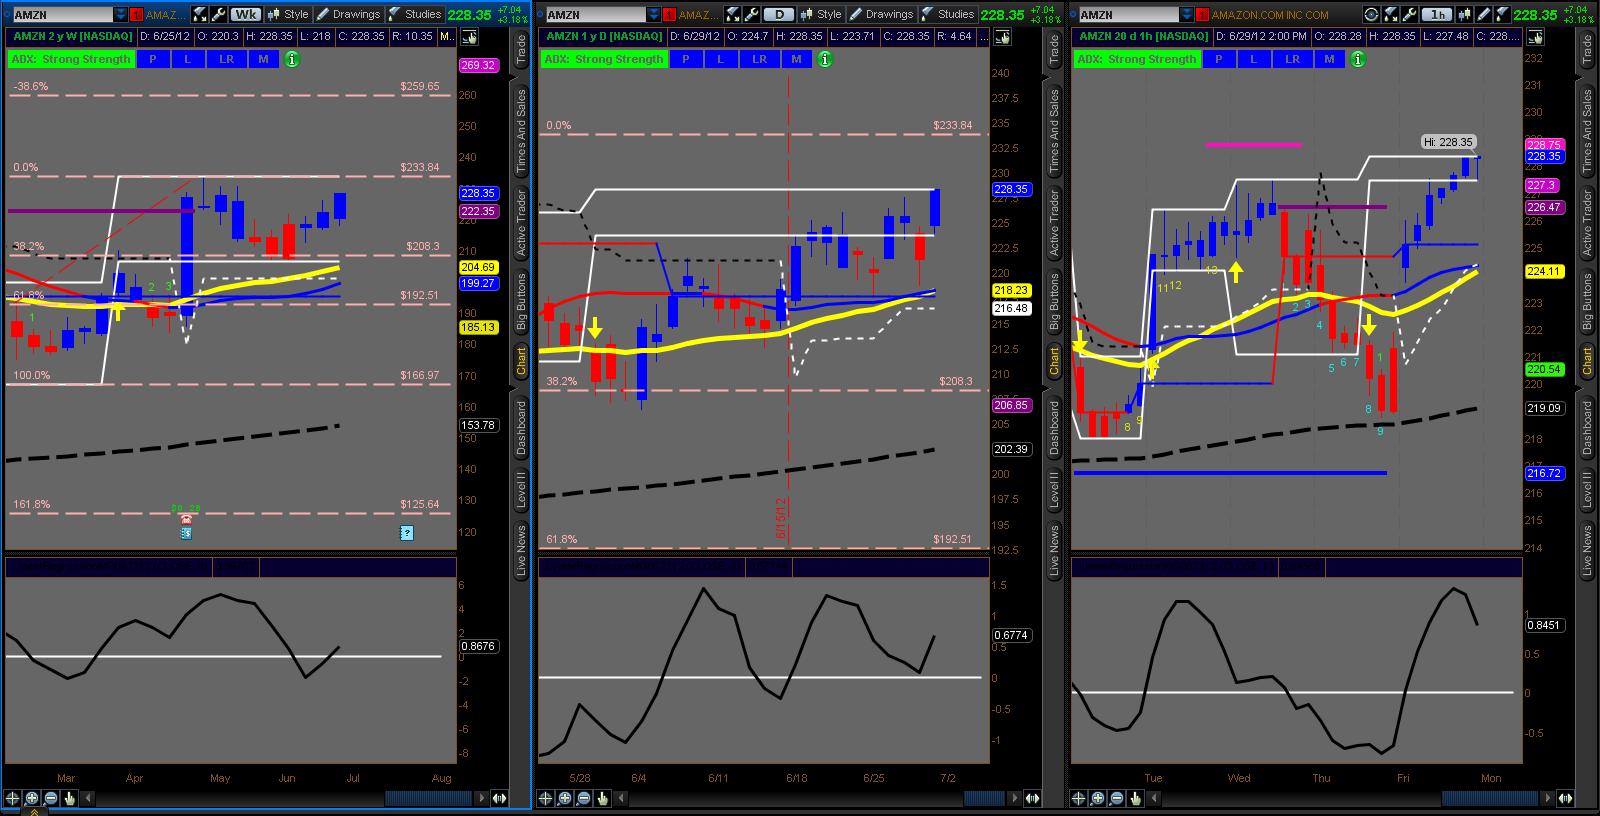Toggle the L button in hourly chart
Image resolution: width=1600 pixels, height=816 pixels.
[1253, 59]
